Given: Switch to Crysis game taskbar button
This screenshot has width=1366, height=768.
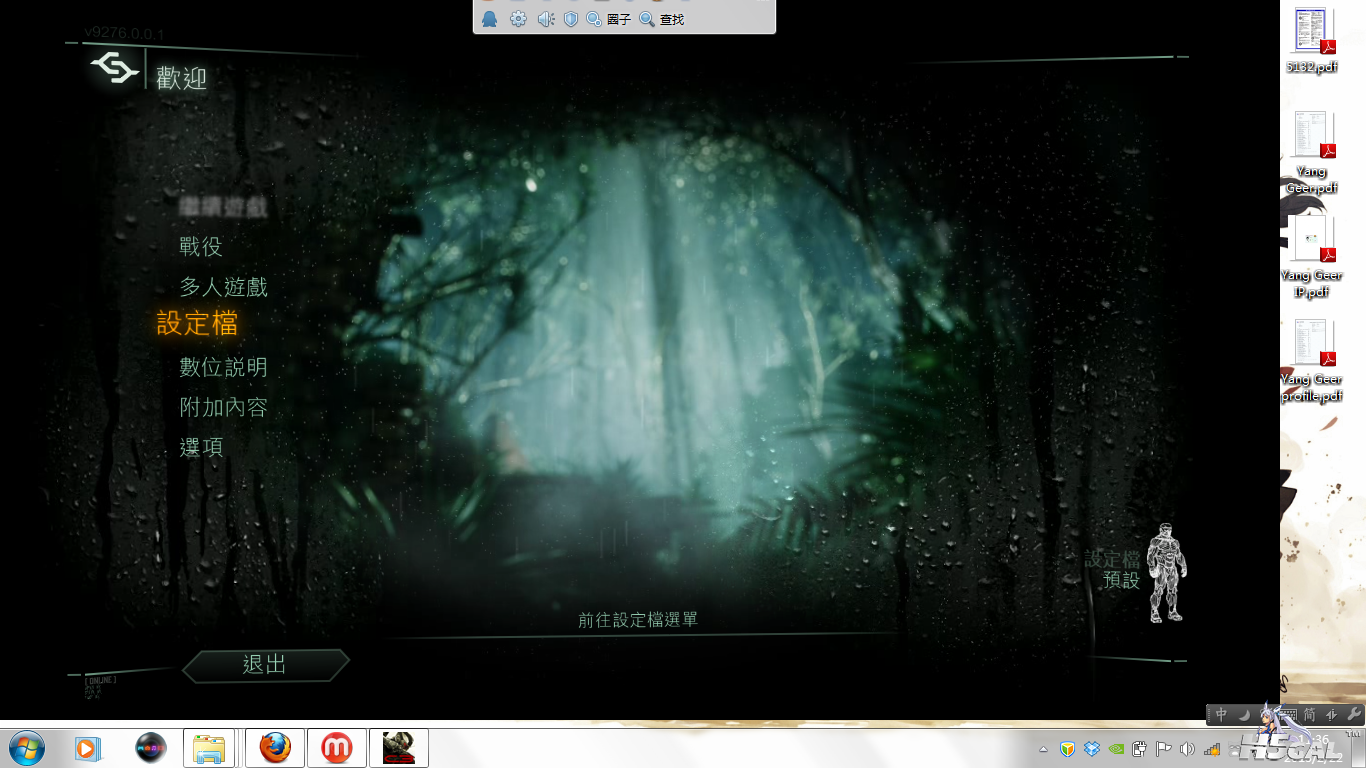Looking at the screenshot, I should pos(399,748).
